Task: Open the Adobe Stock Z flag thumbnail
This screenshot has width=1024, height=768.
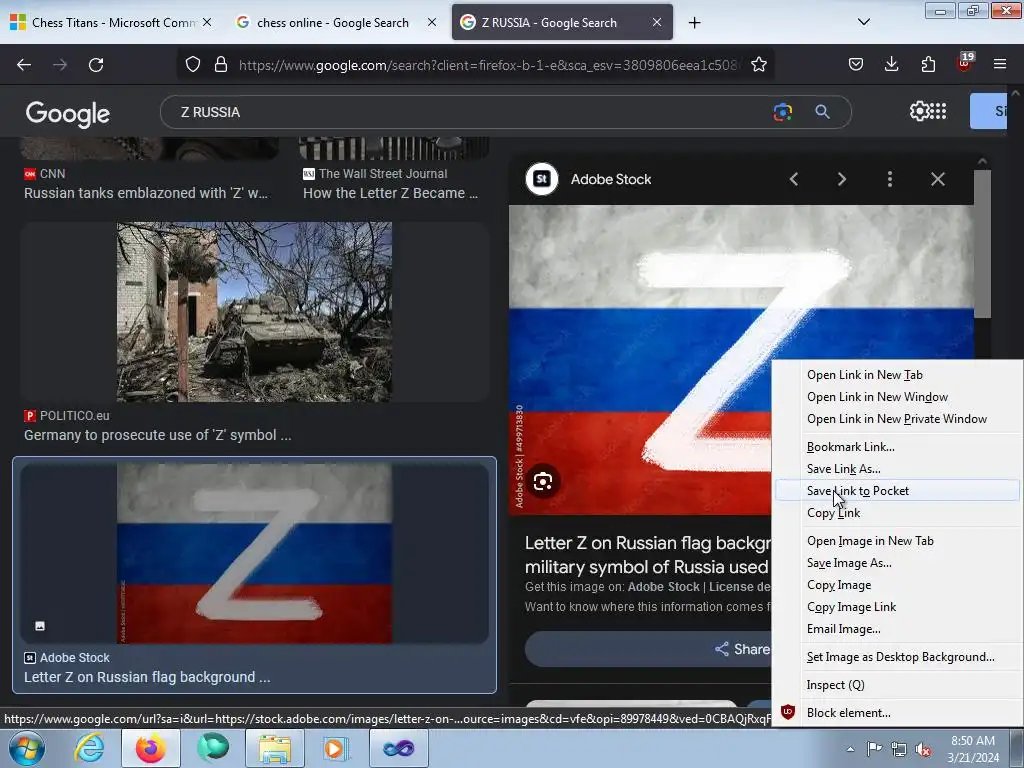Action: pyautogui.click(x=254, y=553)
